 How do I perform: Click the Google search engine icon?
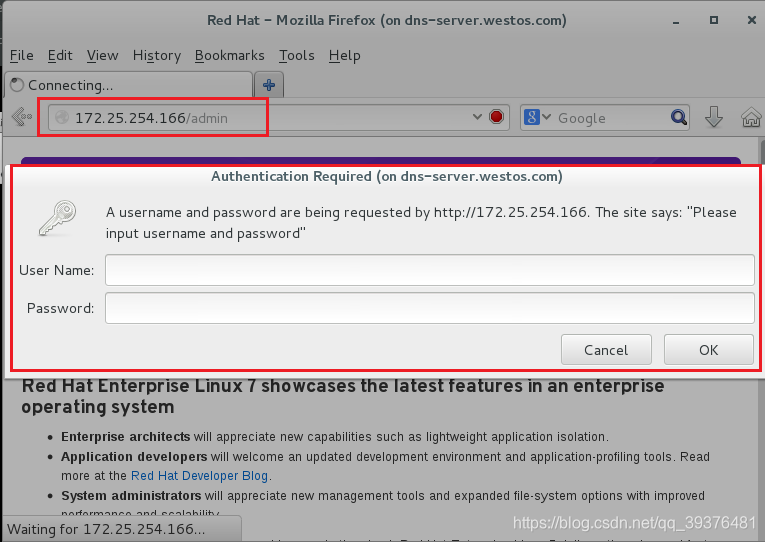click(531, 117)
